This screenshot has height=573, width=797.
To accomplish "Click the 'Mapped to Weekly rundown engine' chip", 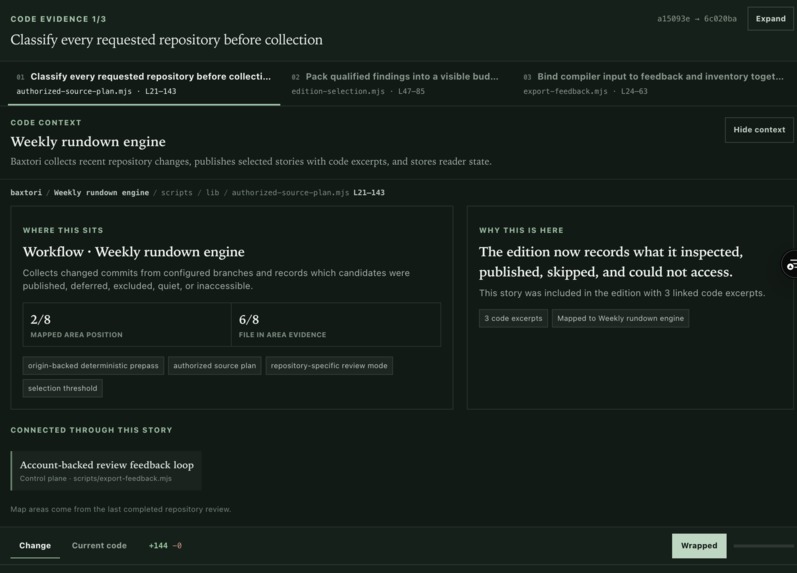I will (620, 318).
